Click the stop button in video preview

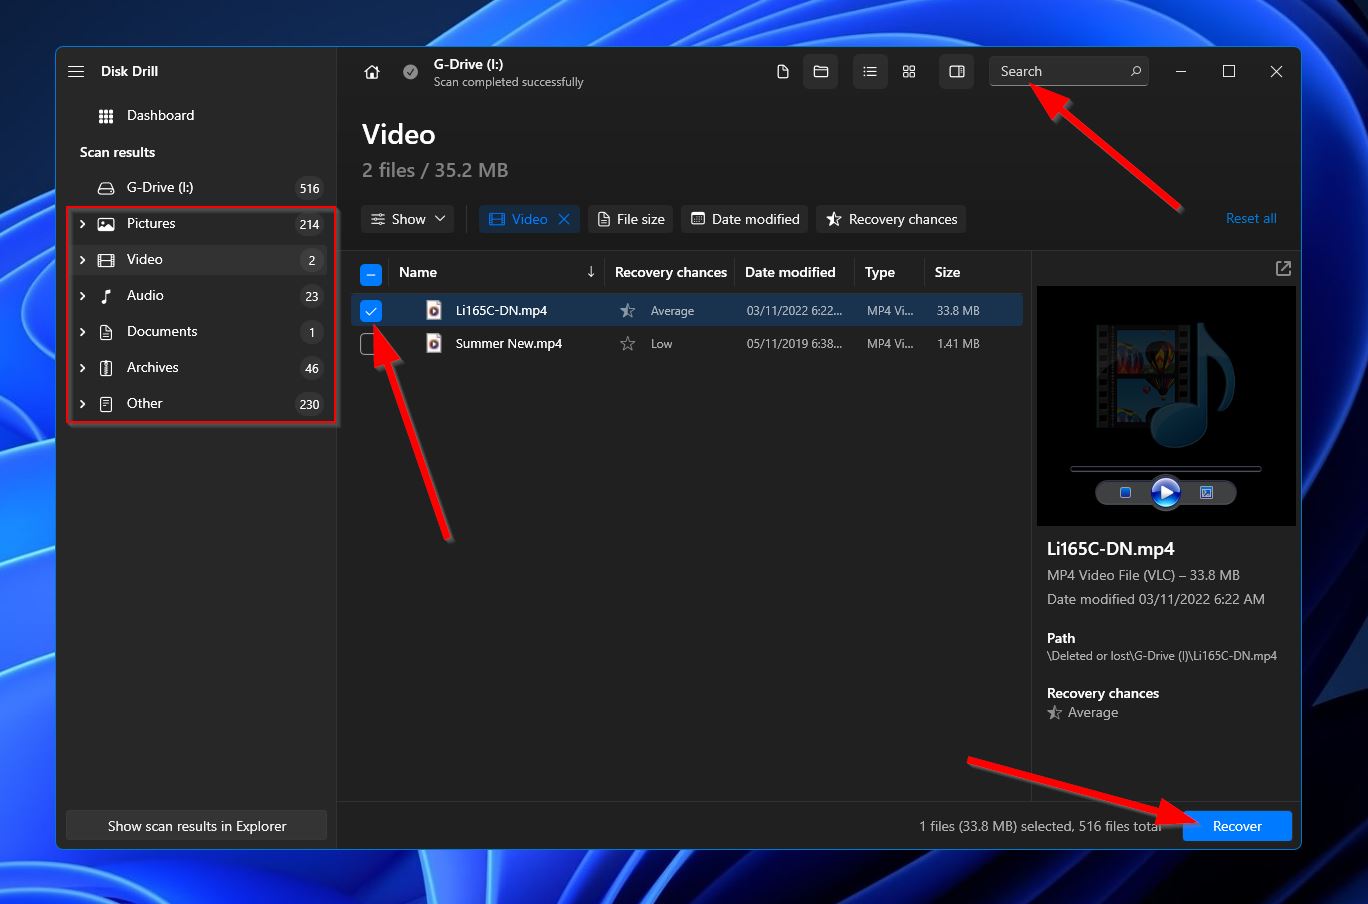(1125, 493)
